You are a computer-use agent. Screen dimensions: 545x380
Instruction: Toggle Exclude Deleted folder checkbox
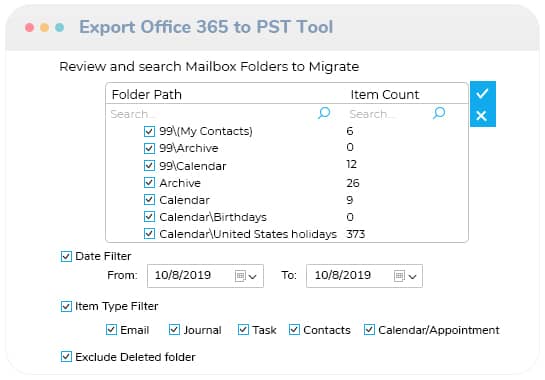point(66,357)
